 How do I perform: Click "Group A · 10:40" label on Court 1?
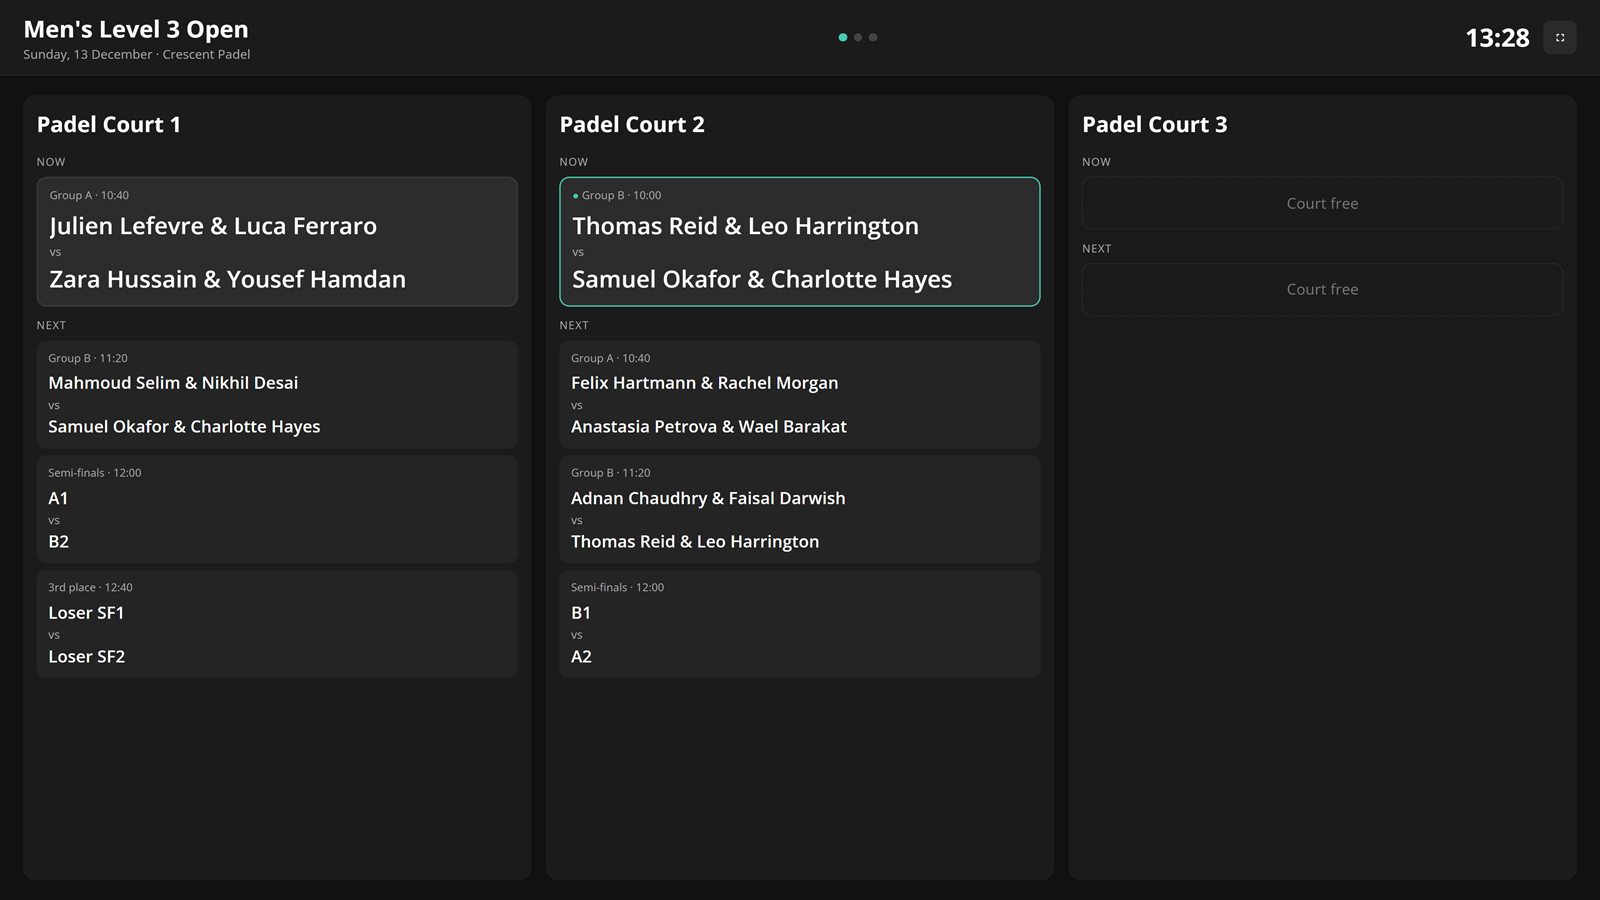[x=89, y=196]
